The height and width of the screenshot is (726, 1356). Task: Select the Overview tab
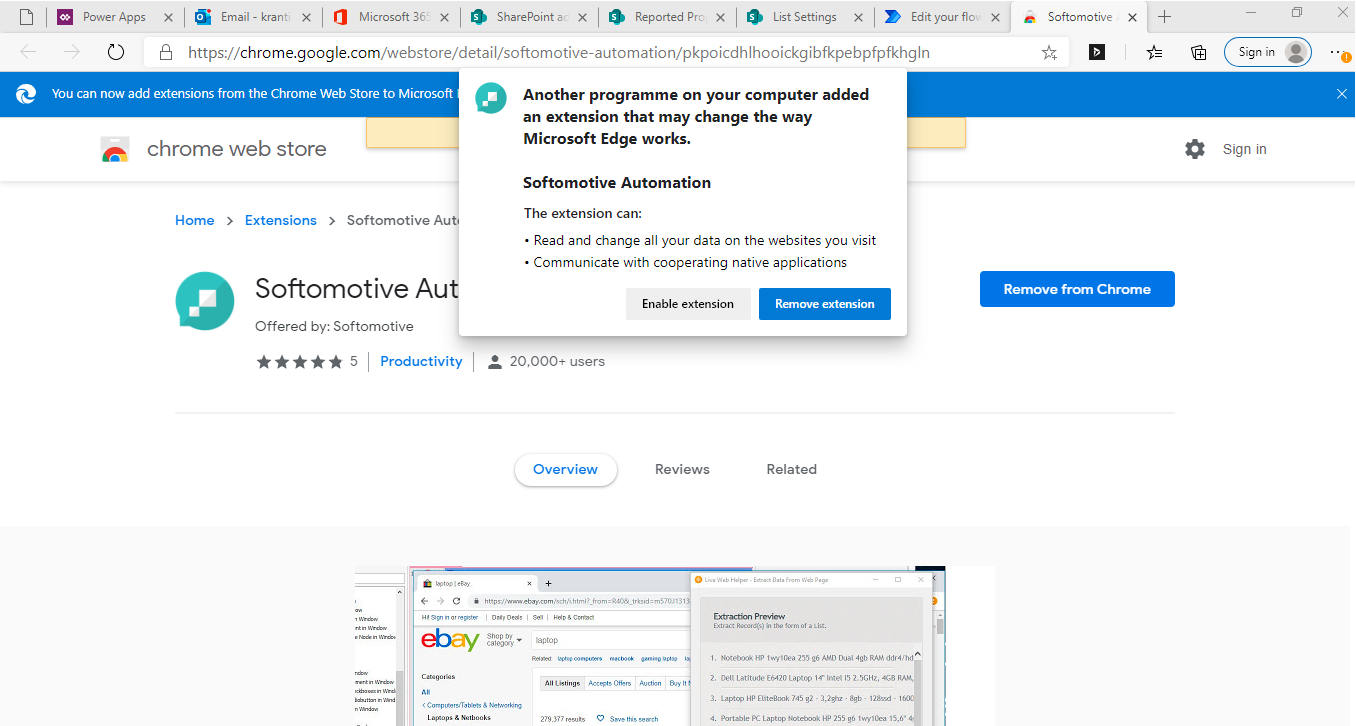click(565, 469)
